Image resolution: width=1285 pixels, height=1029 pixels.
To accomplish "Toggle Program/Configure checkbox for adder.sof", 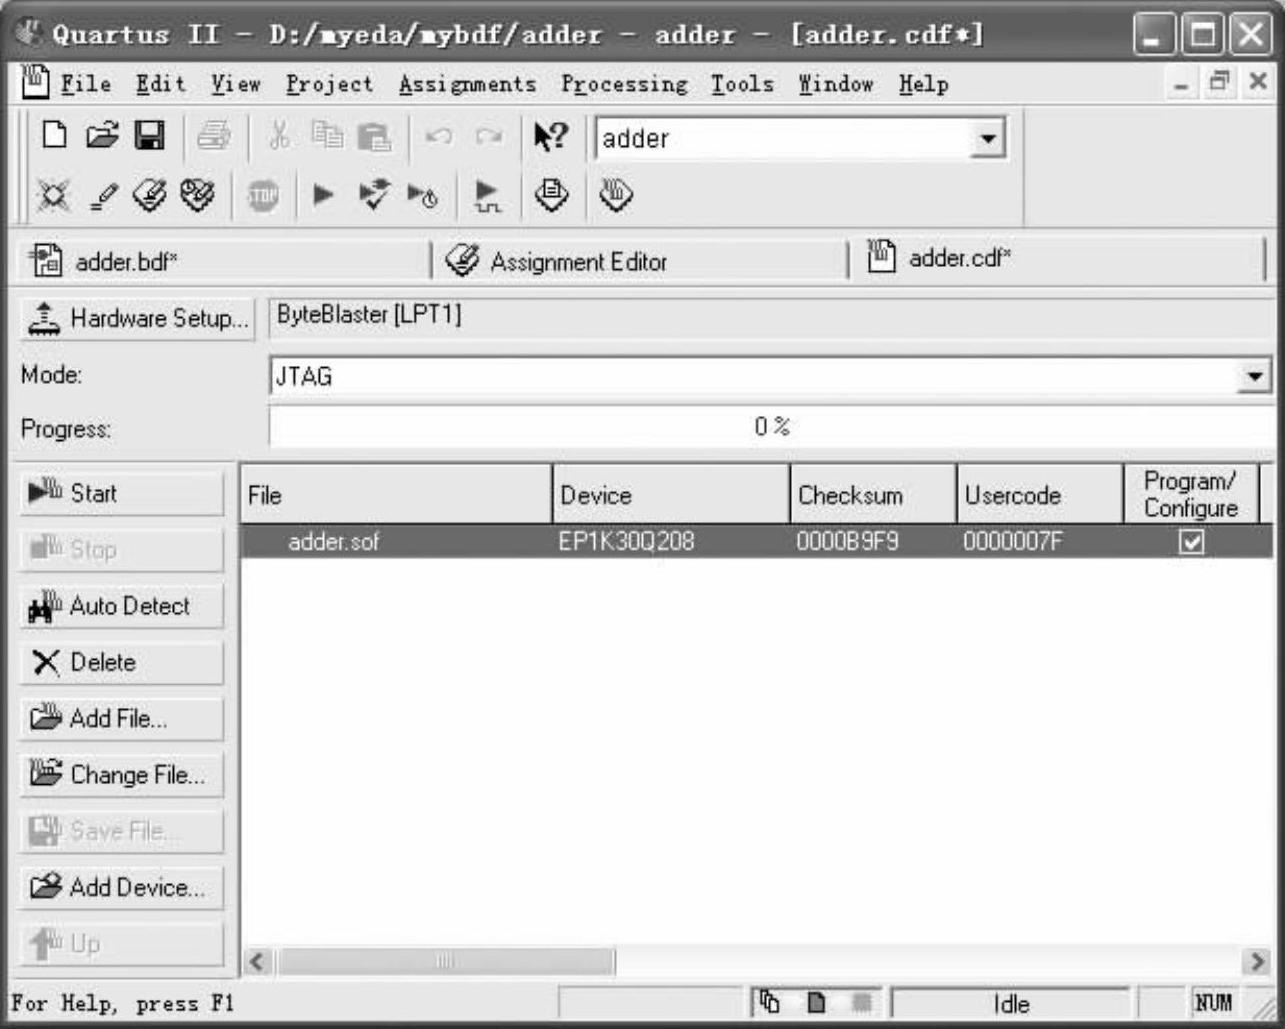I will [1191, 542].
